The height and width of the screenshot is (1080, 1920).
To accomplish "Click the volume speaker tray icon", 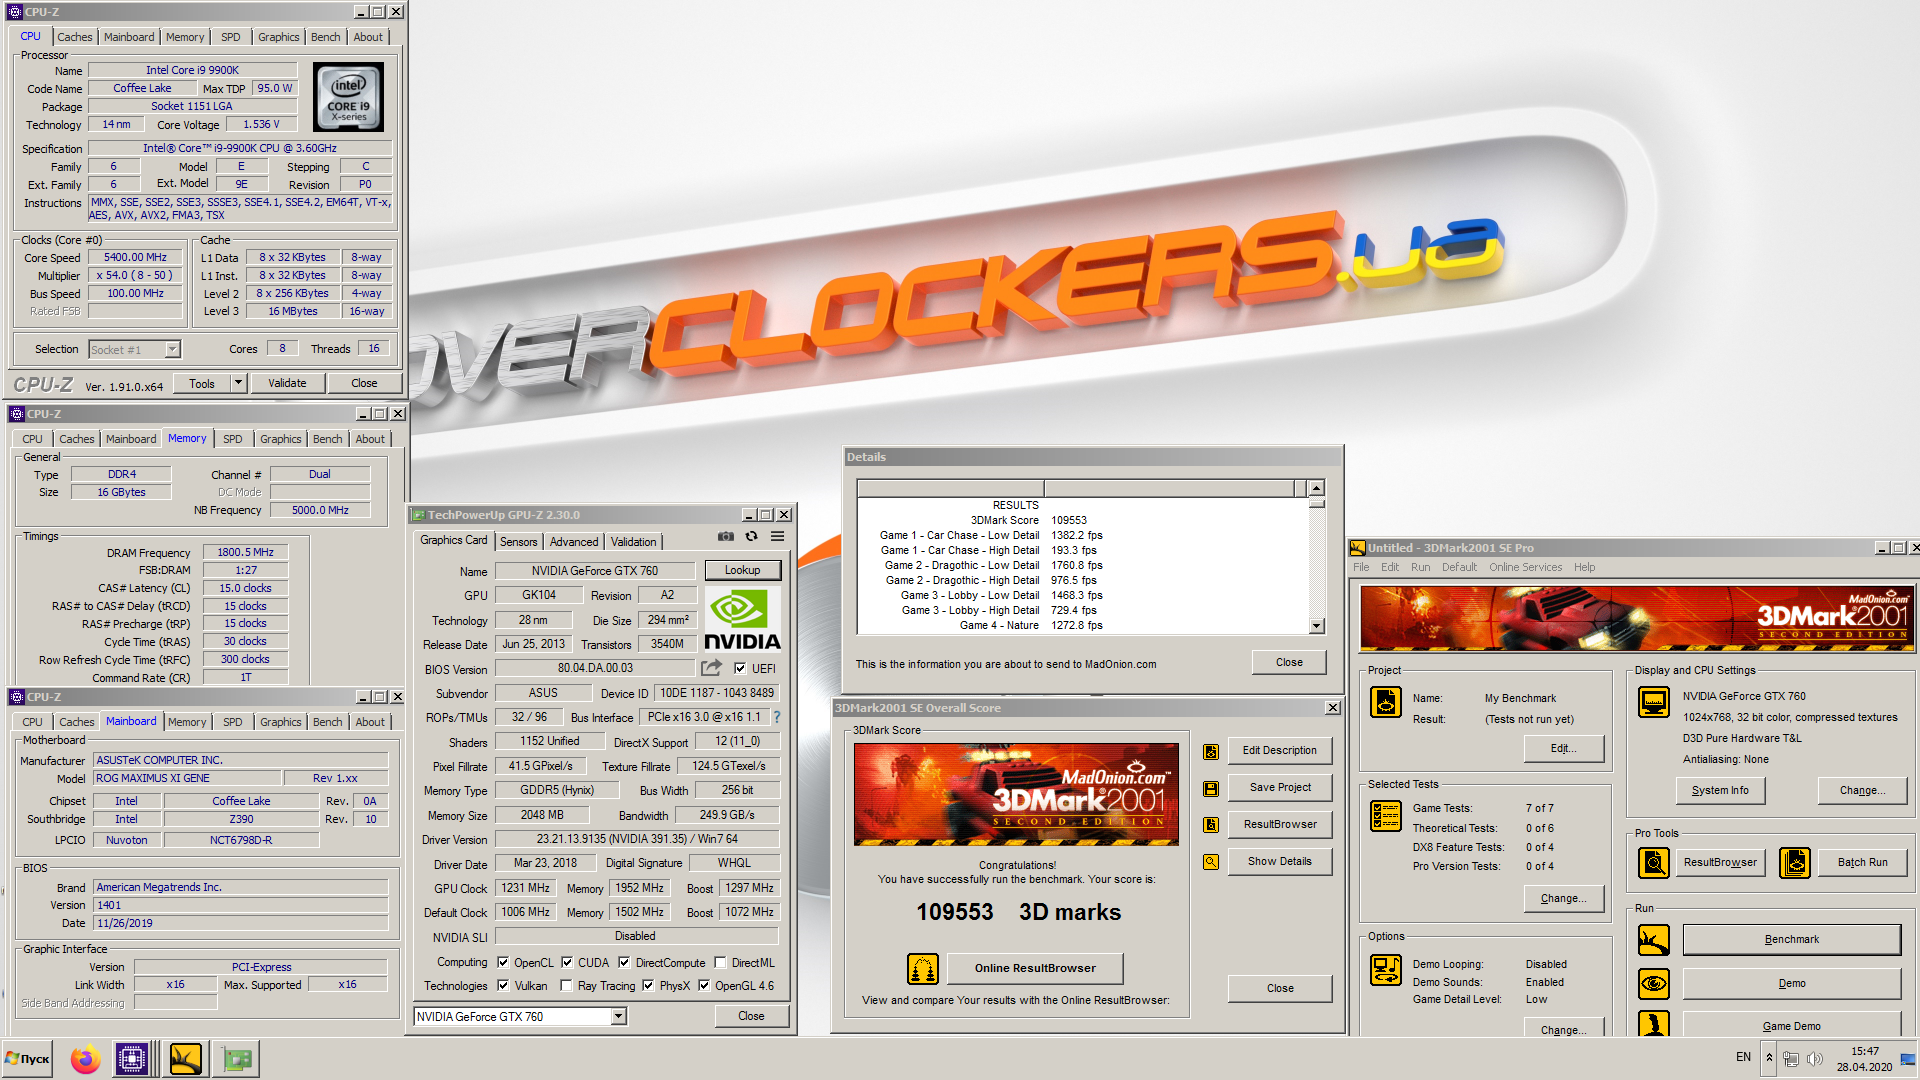I will click(x=1815, y=1059).
